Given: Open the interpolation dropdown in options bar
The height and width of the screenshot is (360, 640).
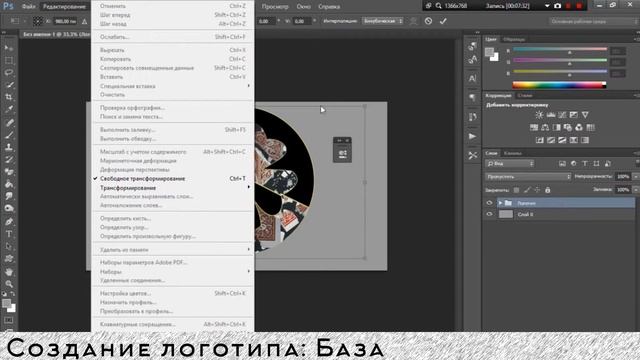Looking at the screenshot, I should click(382, 21).
